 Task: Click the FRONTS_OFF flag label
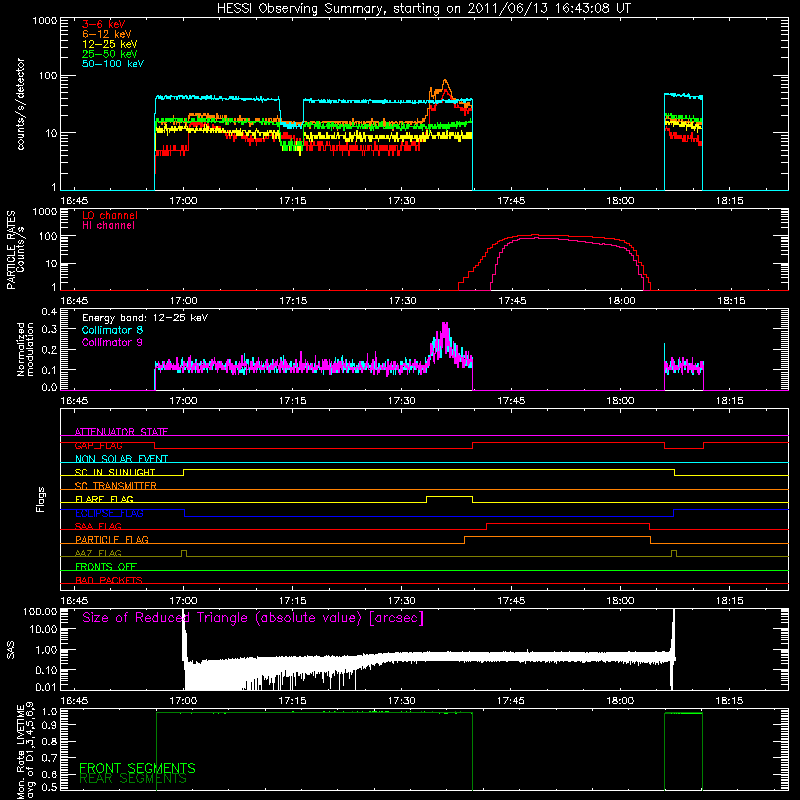(x=106, y=567)
